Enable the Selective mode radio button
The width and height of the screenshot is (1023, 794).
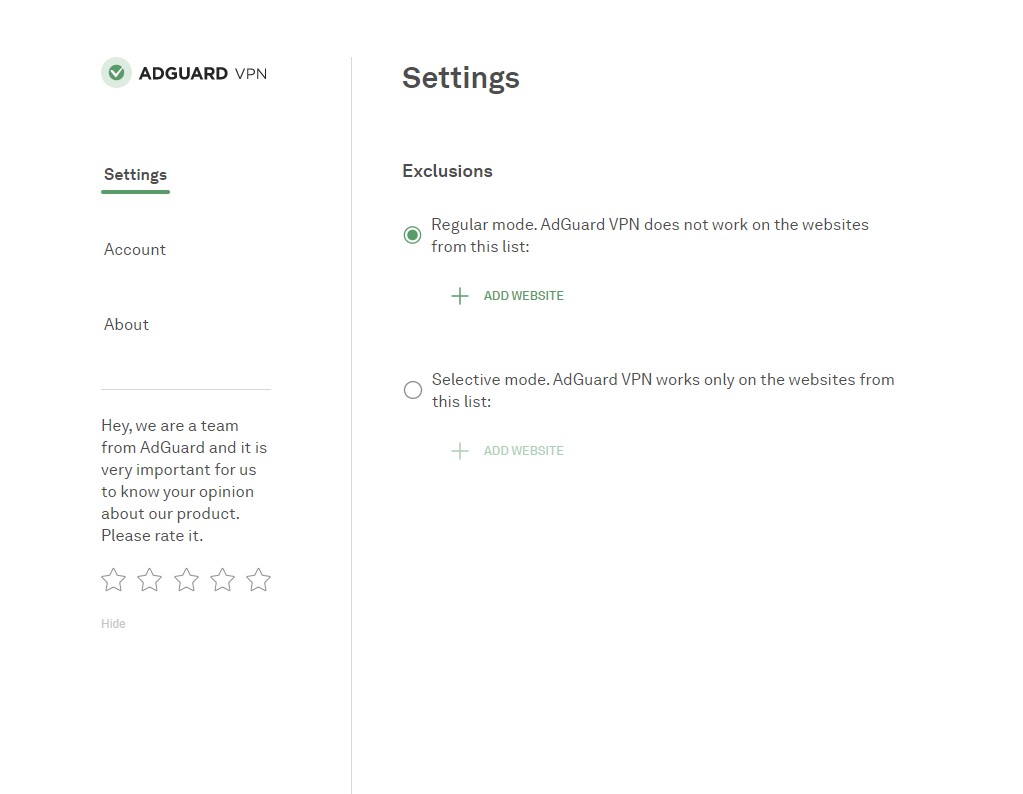(412, 390)
